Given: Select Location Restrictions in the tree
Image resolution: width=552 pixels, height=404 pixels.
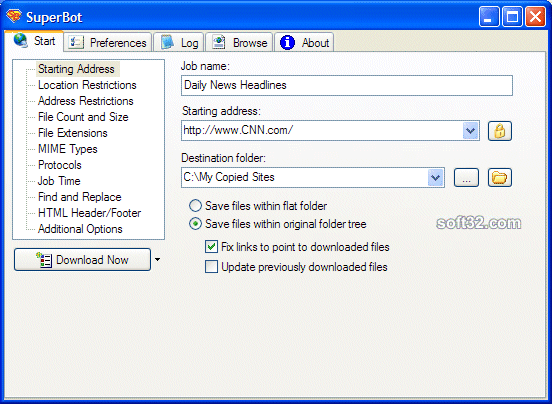Looking at the screenshot, I should [x=87, y=85].
